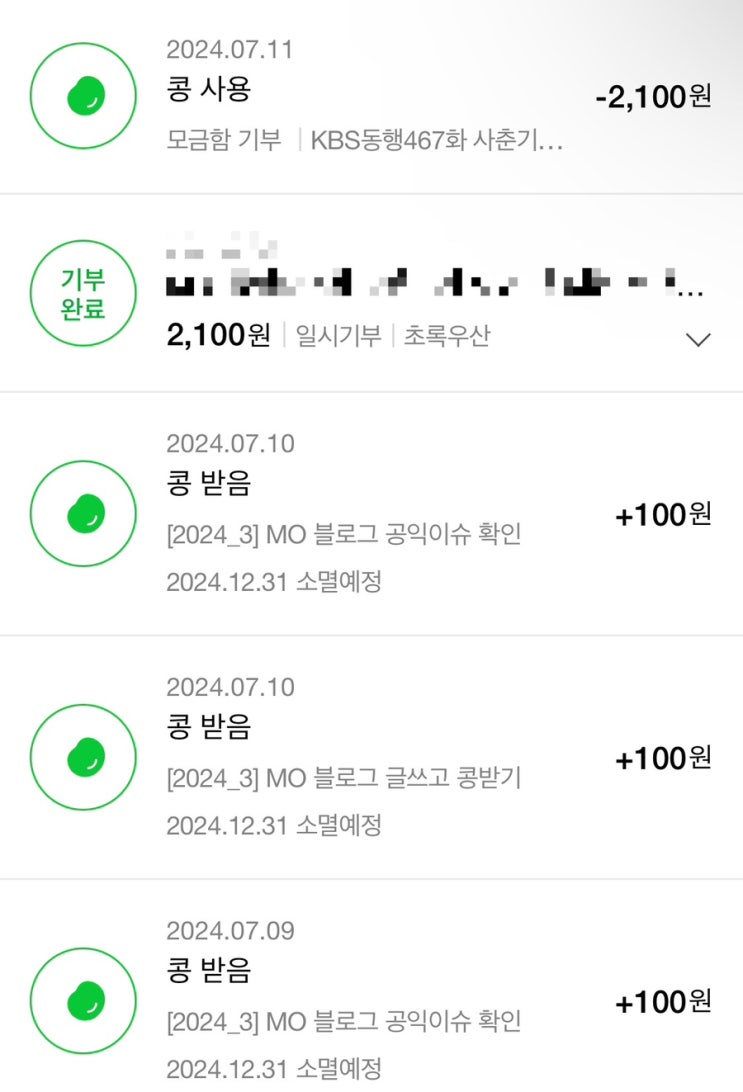Open the blurred donation title text

[x=435, y=285]
